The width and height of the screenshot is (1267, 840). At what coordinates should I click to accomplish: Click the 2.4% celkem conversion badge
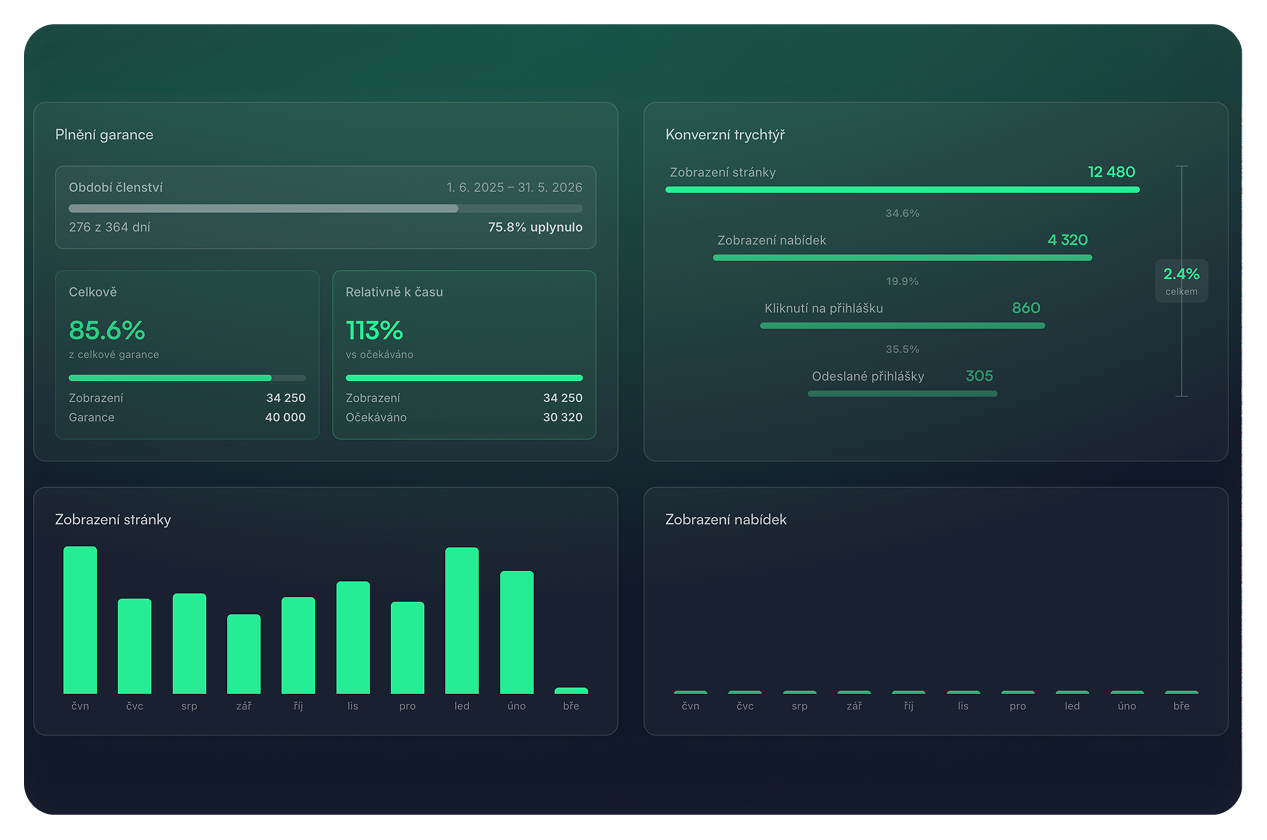pyautogui.click(x=1181, y=280)
